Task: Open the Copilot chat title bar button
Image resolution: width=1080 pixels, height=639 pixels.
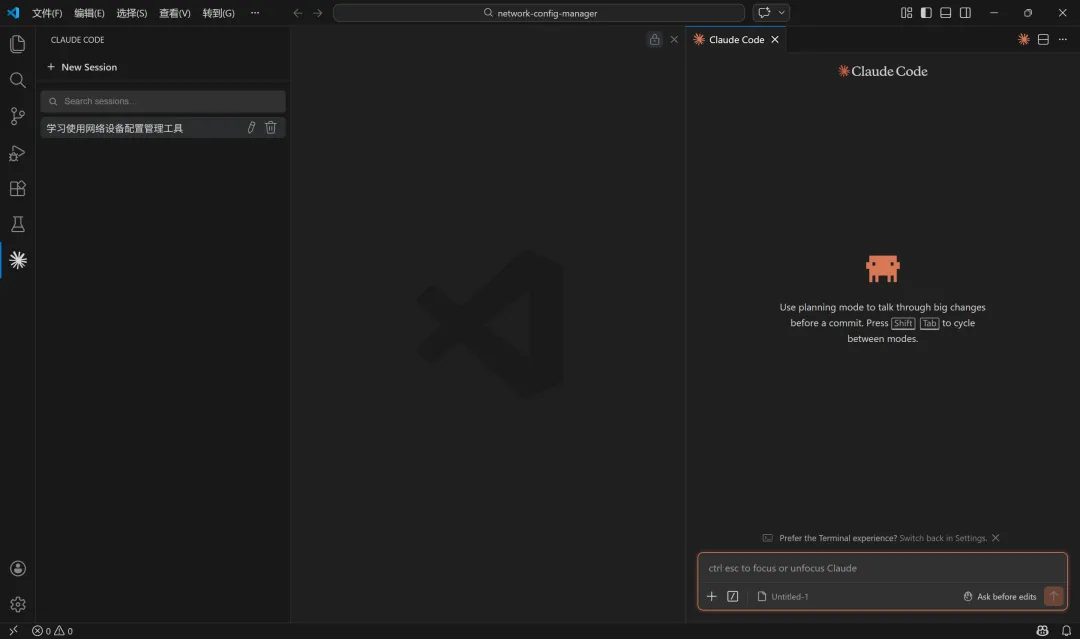Action: click(x=764, y=12)
